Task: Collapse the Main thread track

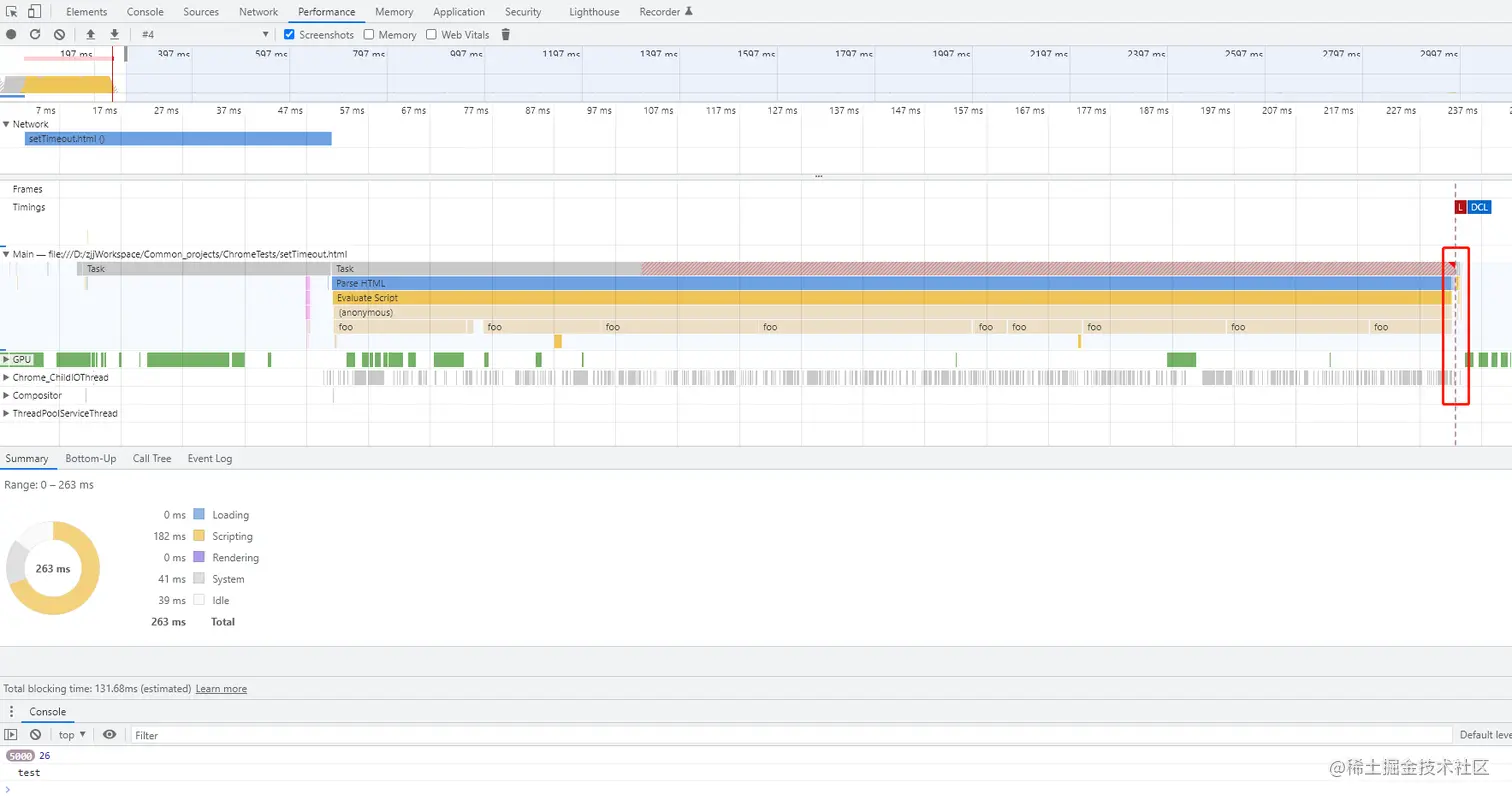Action: pyautogui.click(x=6, y=254)
